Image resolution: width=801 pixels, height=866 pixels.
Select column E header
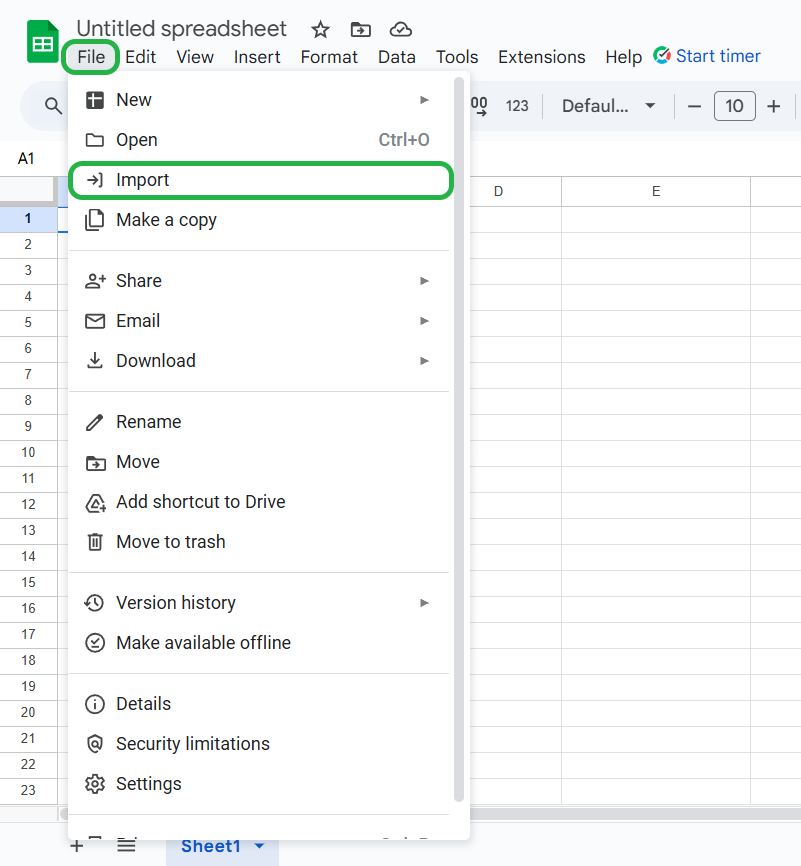pyautogui.click(x=656, y=191)
